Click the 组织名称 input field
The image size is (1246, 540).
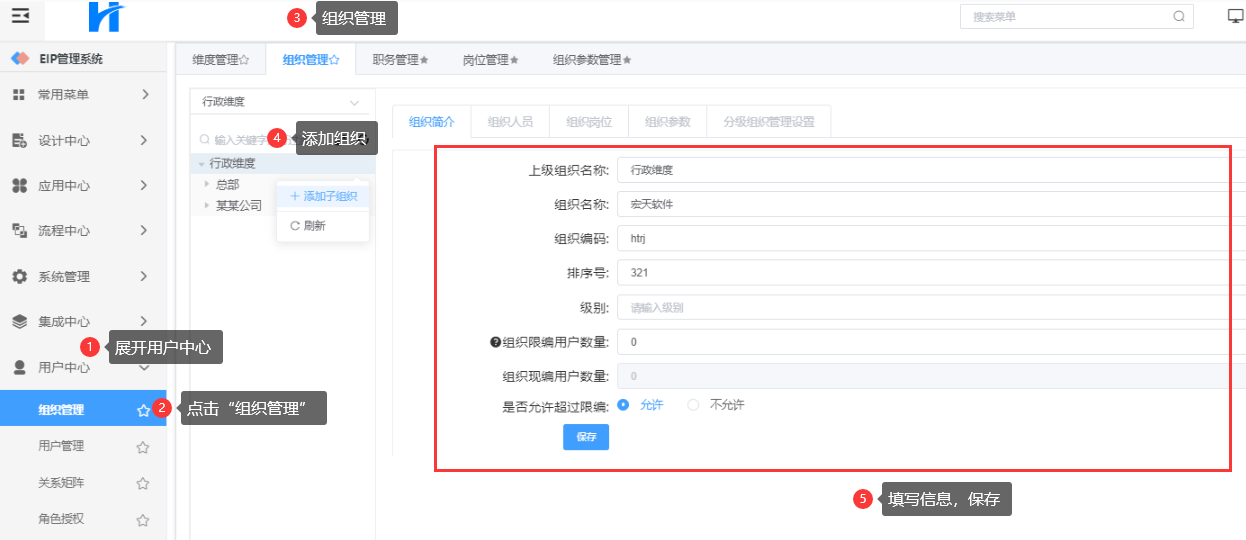point(931,204)
